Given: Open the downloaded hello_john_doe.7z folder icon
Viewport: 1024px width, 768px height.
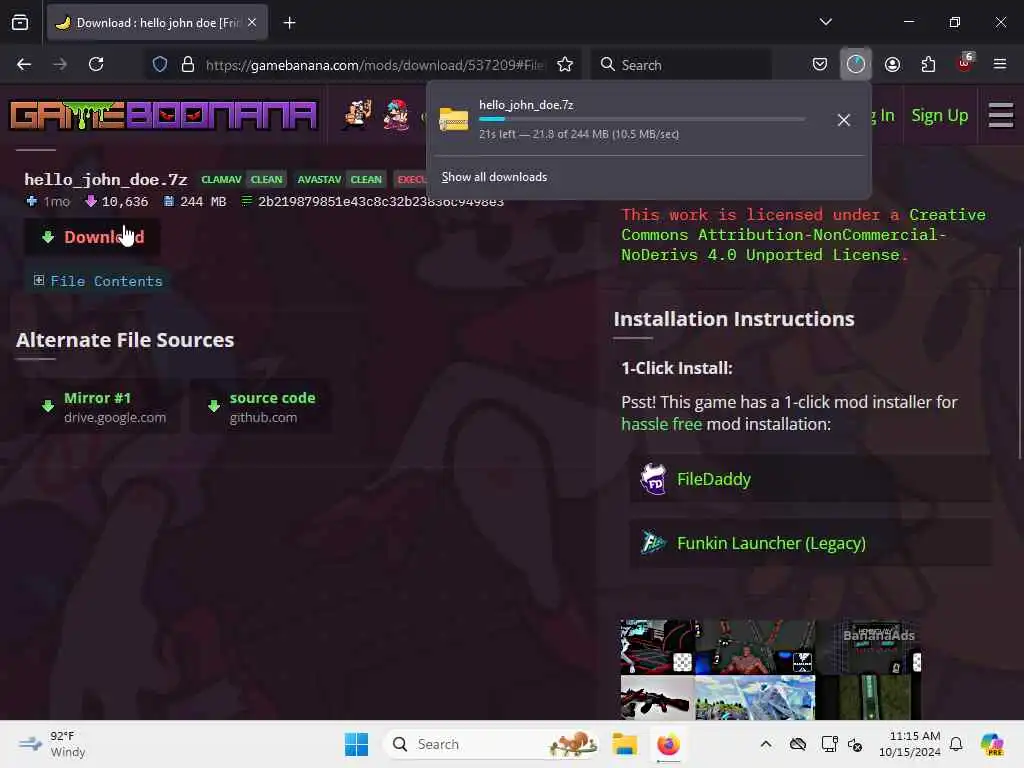Looking at the screenshot, I should coord(454,120).
